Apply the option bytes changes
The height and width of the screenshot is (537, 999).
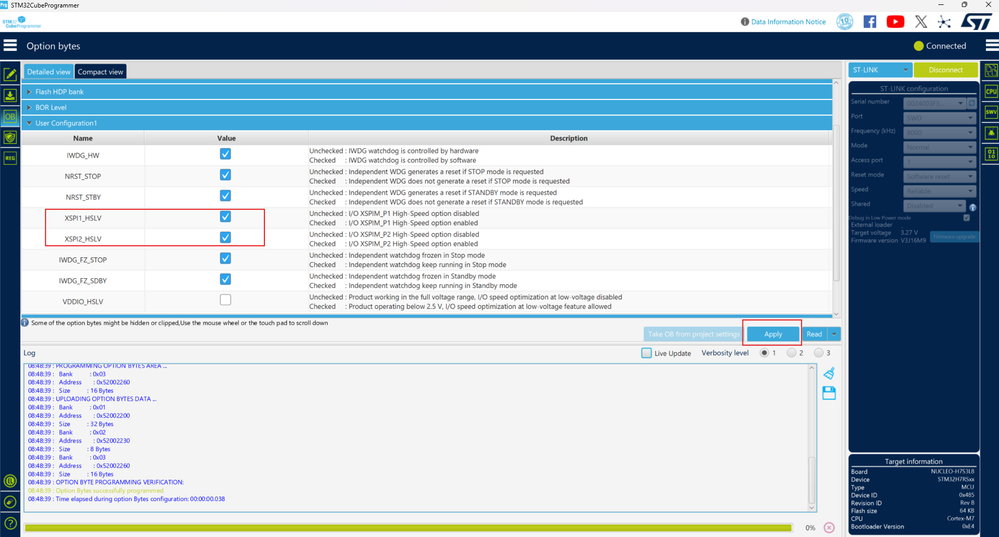tap(773, 334)
